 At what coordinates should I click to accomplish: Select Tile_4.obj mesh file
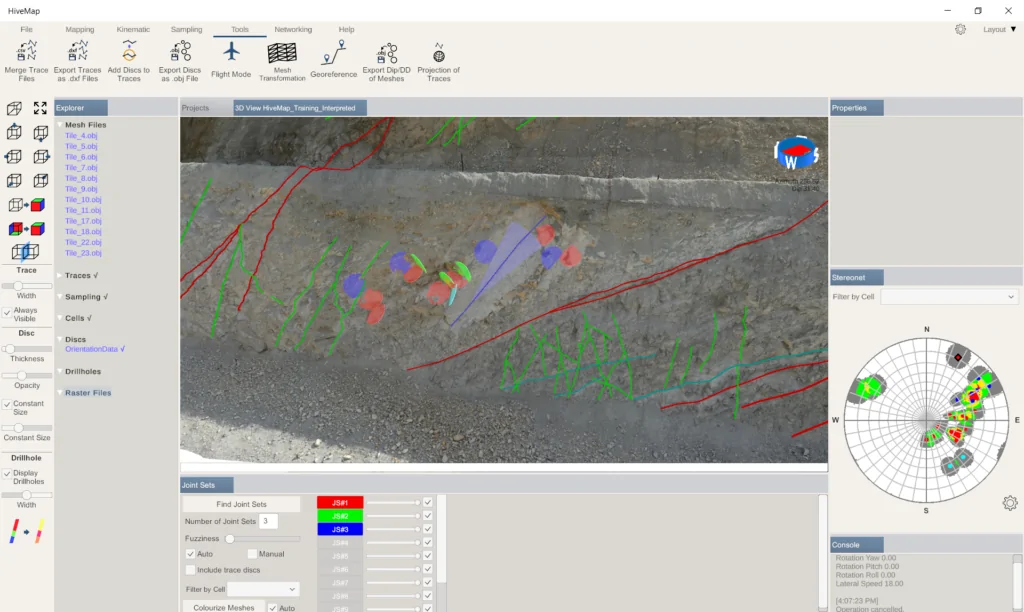[81, 136]
